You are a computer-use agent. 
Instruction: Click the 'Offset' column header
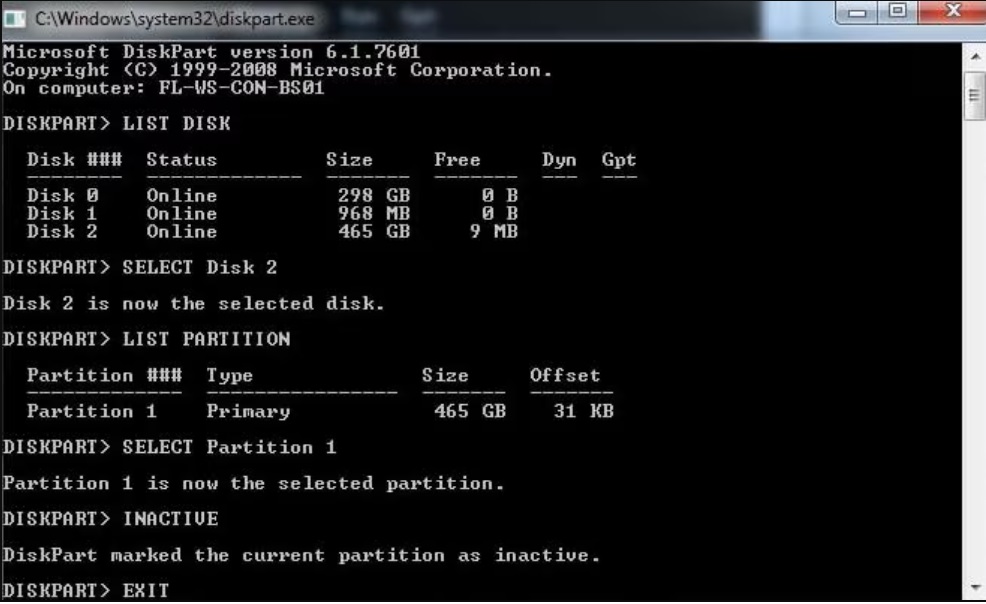[565, 375]
